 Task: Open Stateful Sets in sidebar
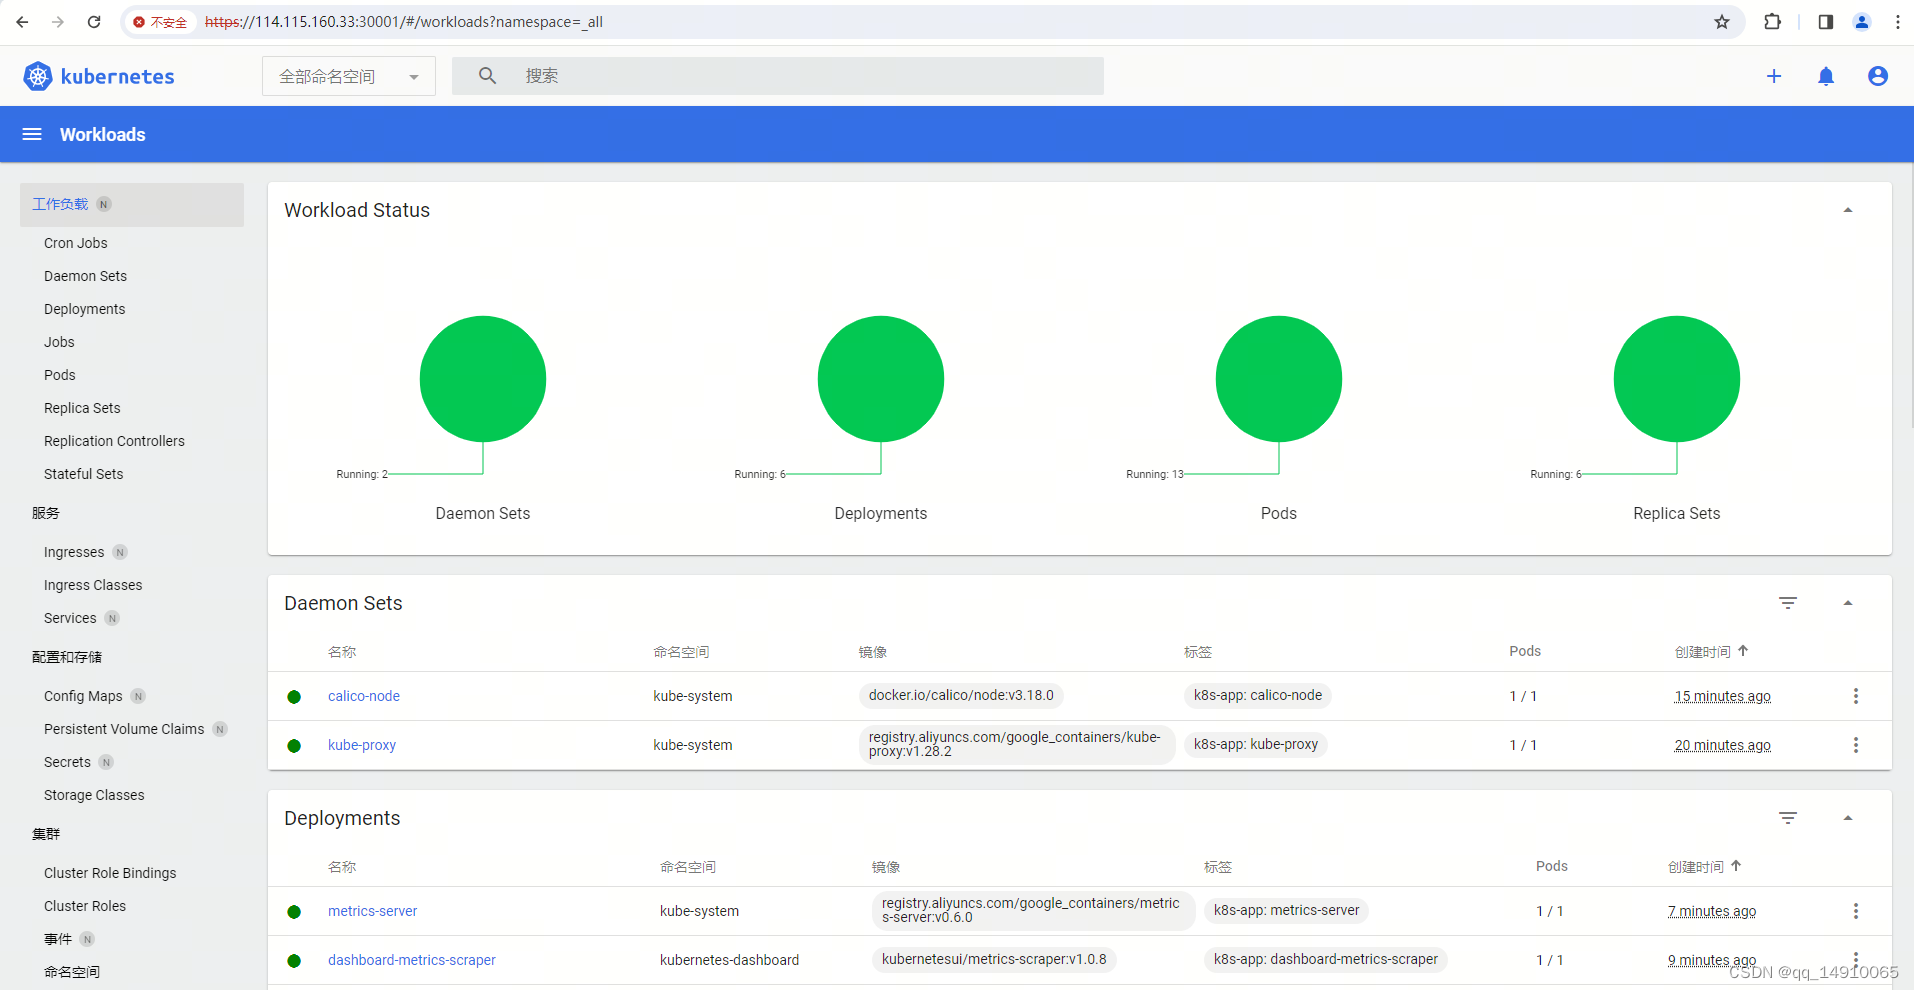pyautogui.click(x=83, y=474)
